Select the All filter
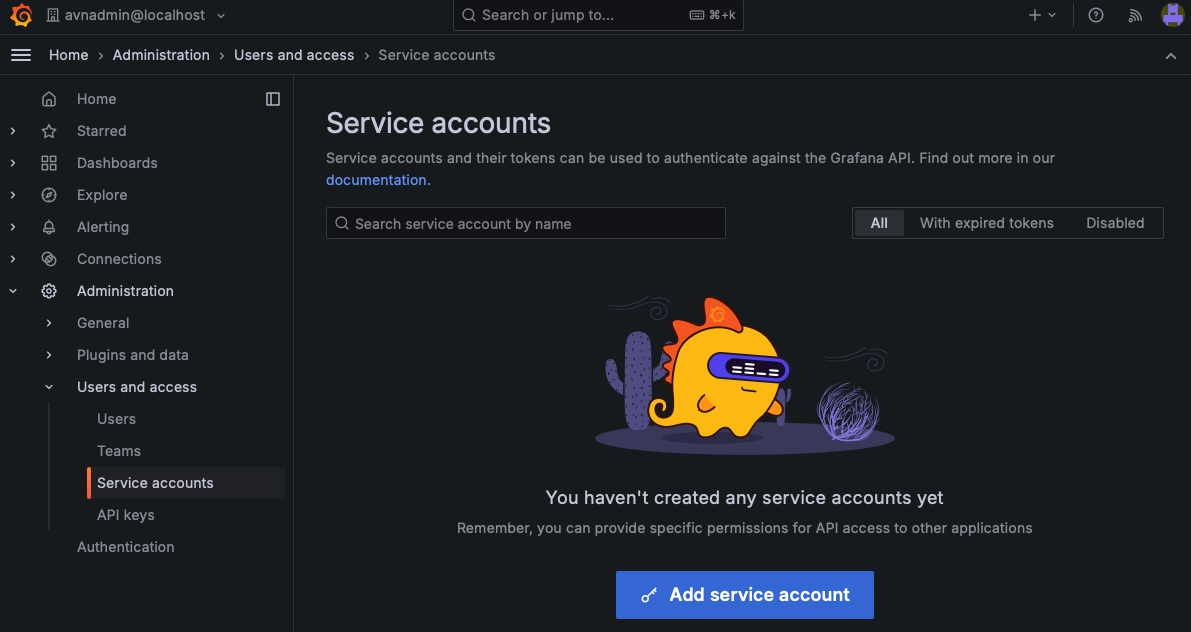The height and width of the screenshot is (632, 1191). 879,223
